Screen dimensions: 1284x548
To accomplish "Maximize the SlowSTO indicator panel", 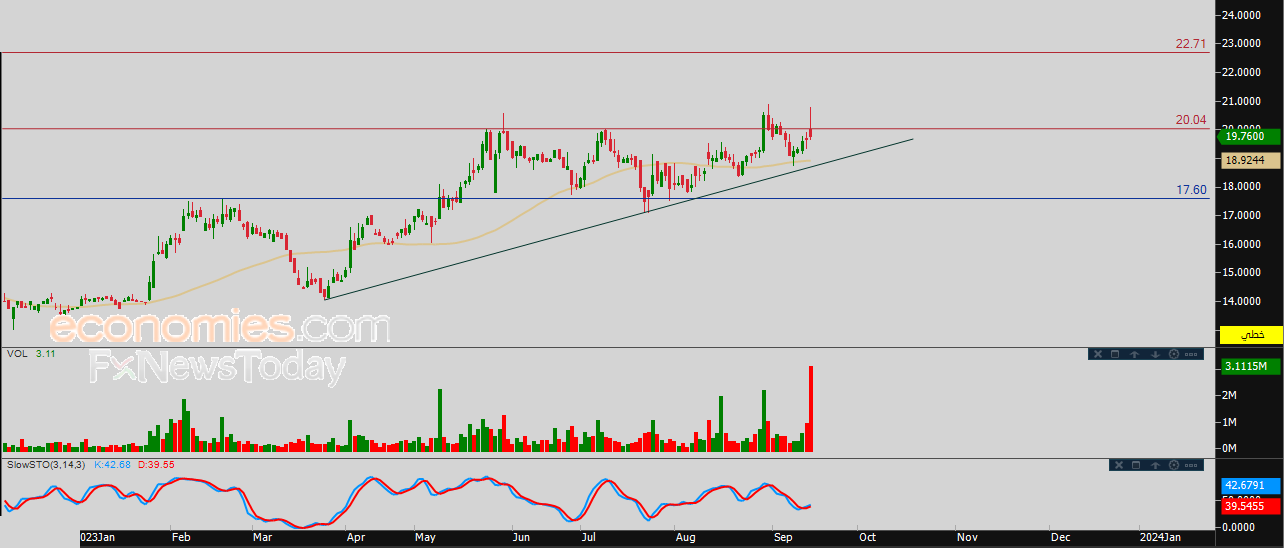I will [x=1136, y=465].
